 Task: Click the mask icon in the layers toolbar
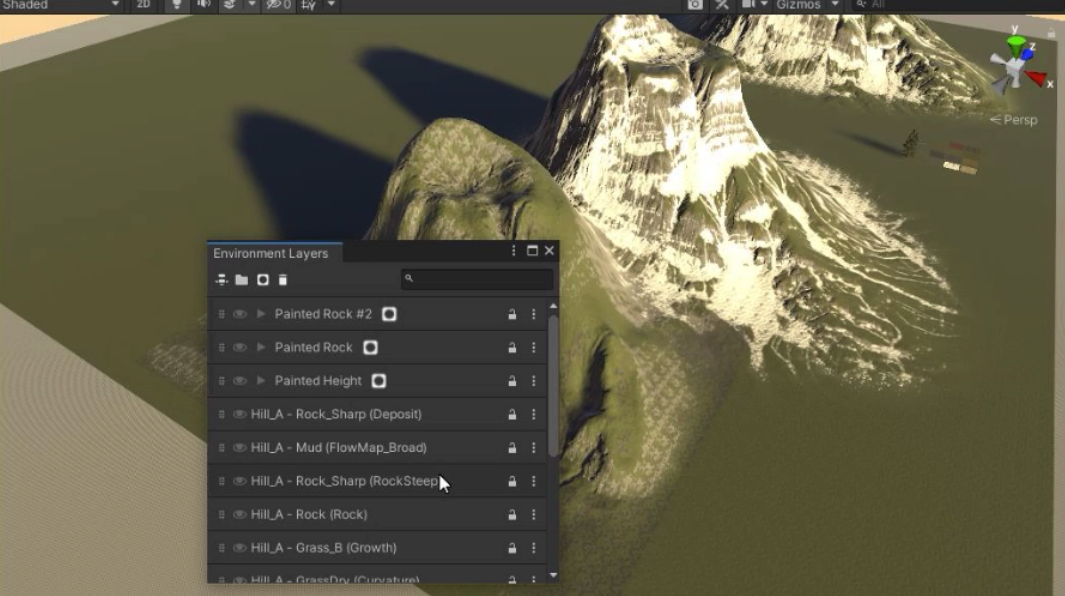pyautogui.click(x=263, y=280)
